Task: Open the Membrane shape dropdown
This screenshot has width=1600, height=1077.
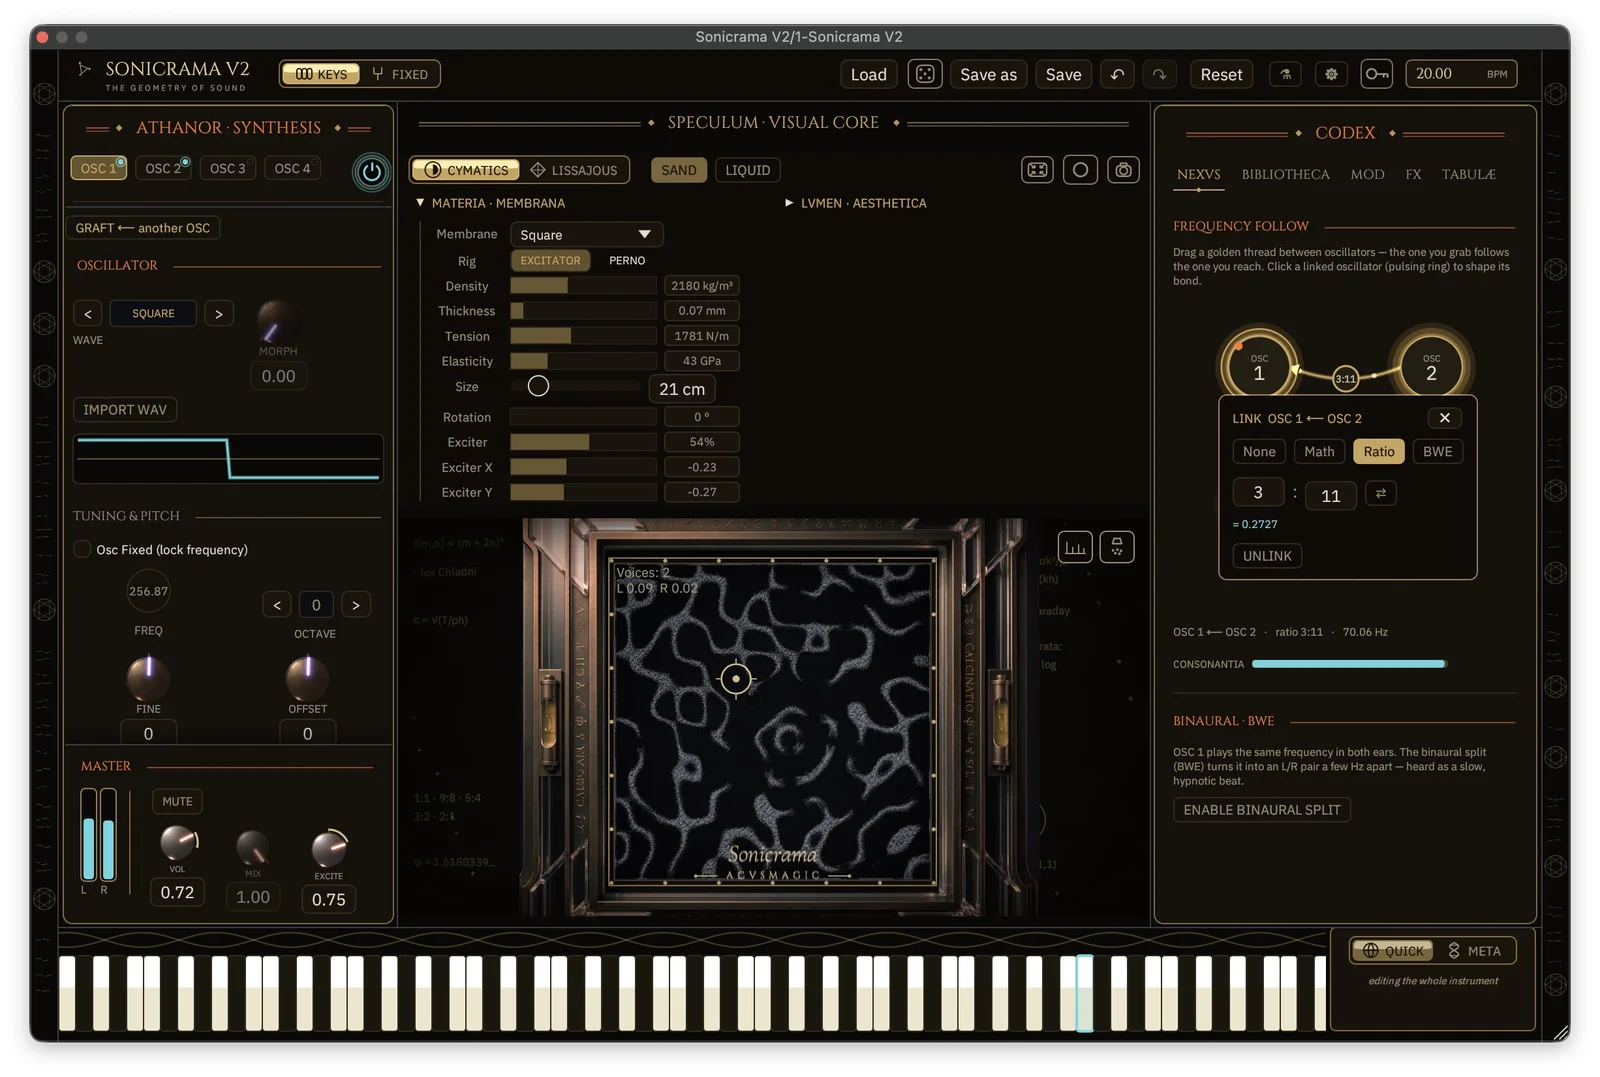Action: tap(586, 235)
